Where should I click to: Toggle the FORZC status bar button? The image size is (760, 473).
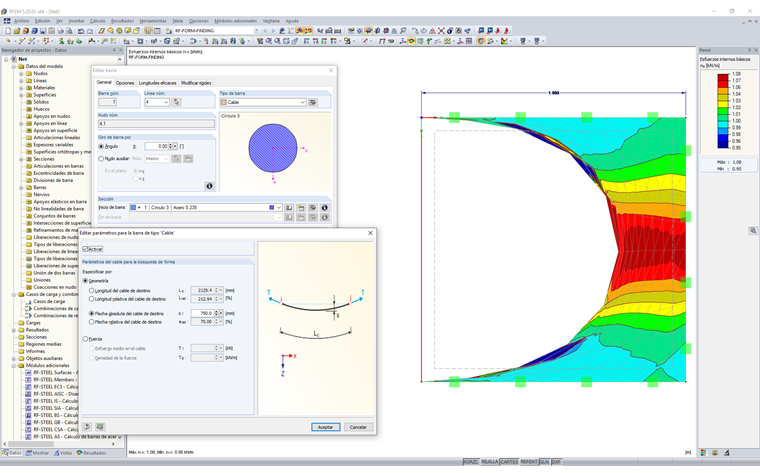(x=471, y=462)
